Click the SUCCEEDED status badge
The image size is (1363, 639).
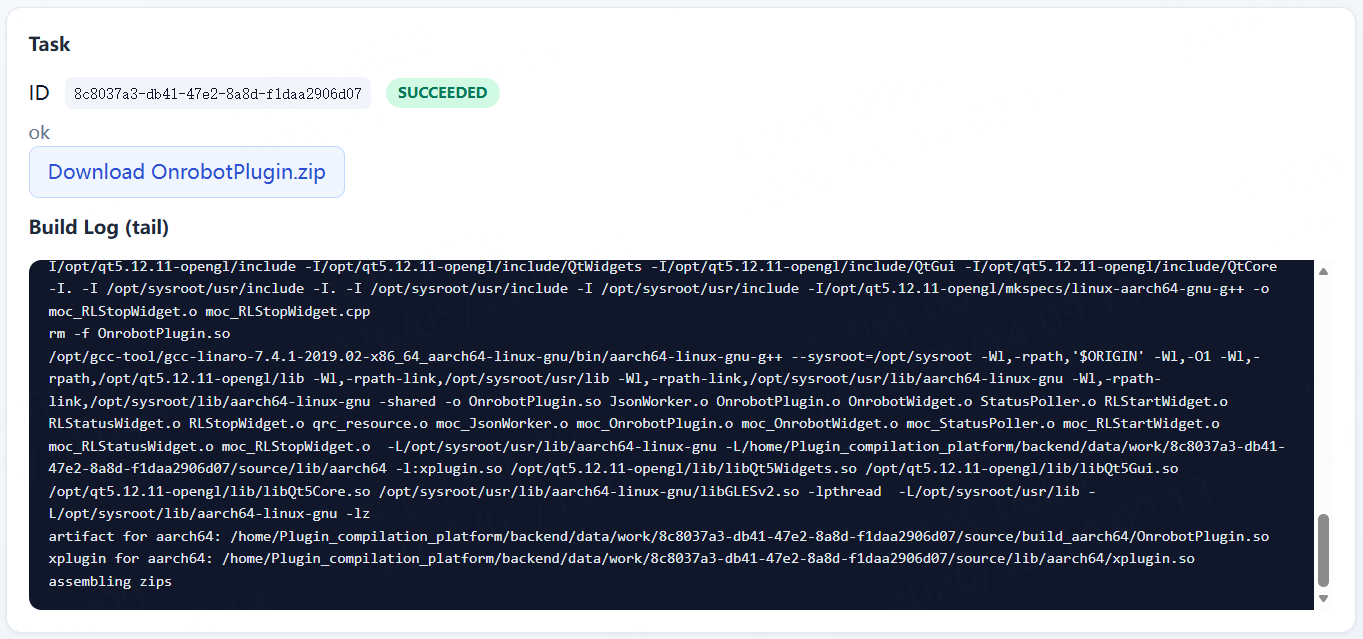point(443,93)
